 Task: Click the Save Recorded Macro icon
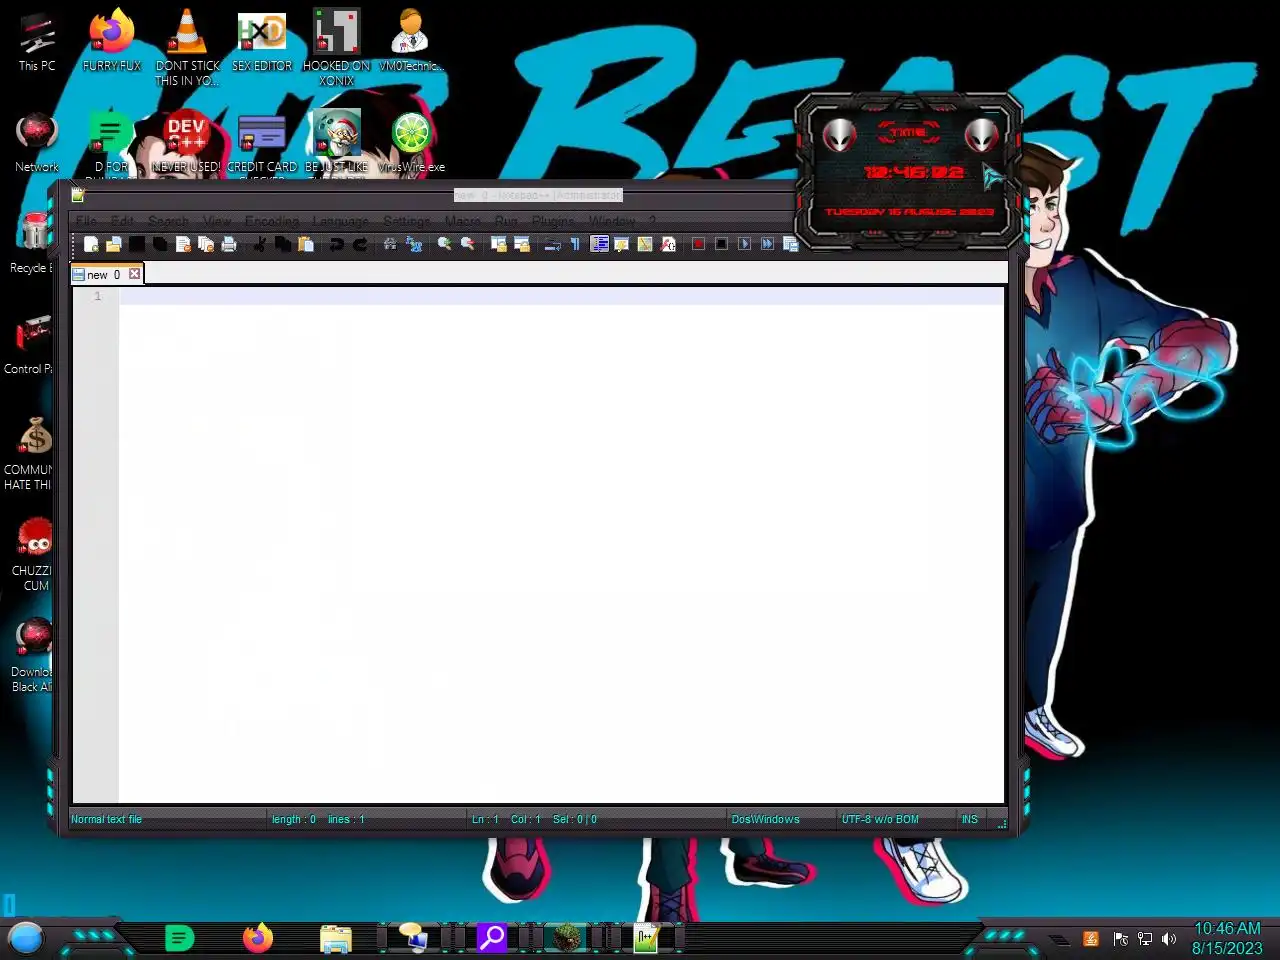[791, 244]
